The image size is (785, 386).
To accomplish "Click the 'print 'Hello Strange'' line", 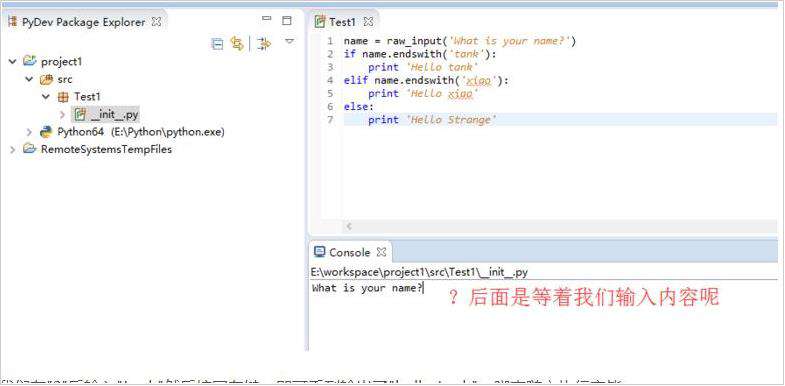I will point(433,120).
